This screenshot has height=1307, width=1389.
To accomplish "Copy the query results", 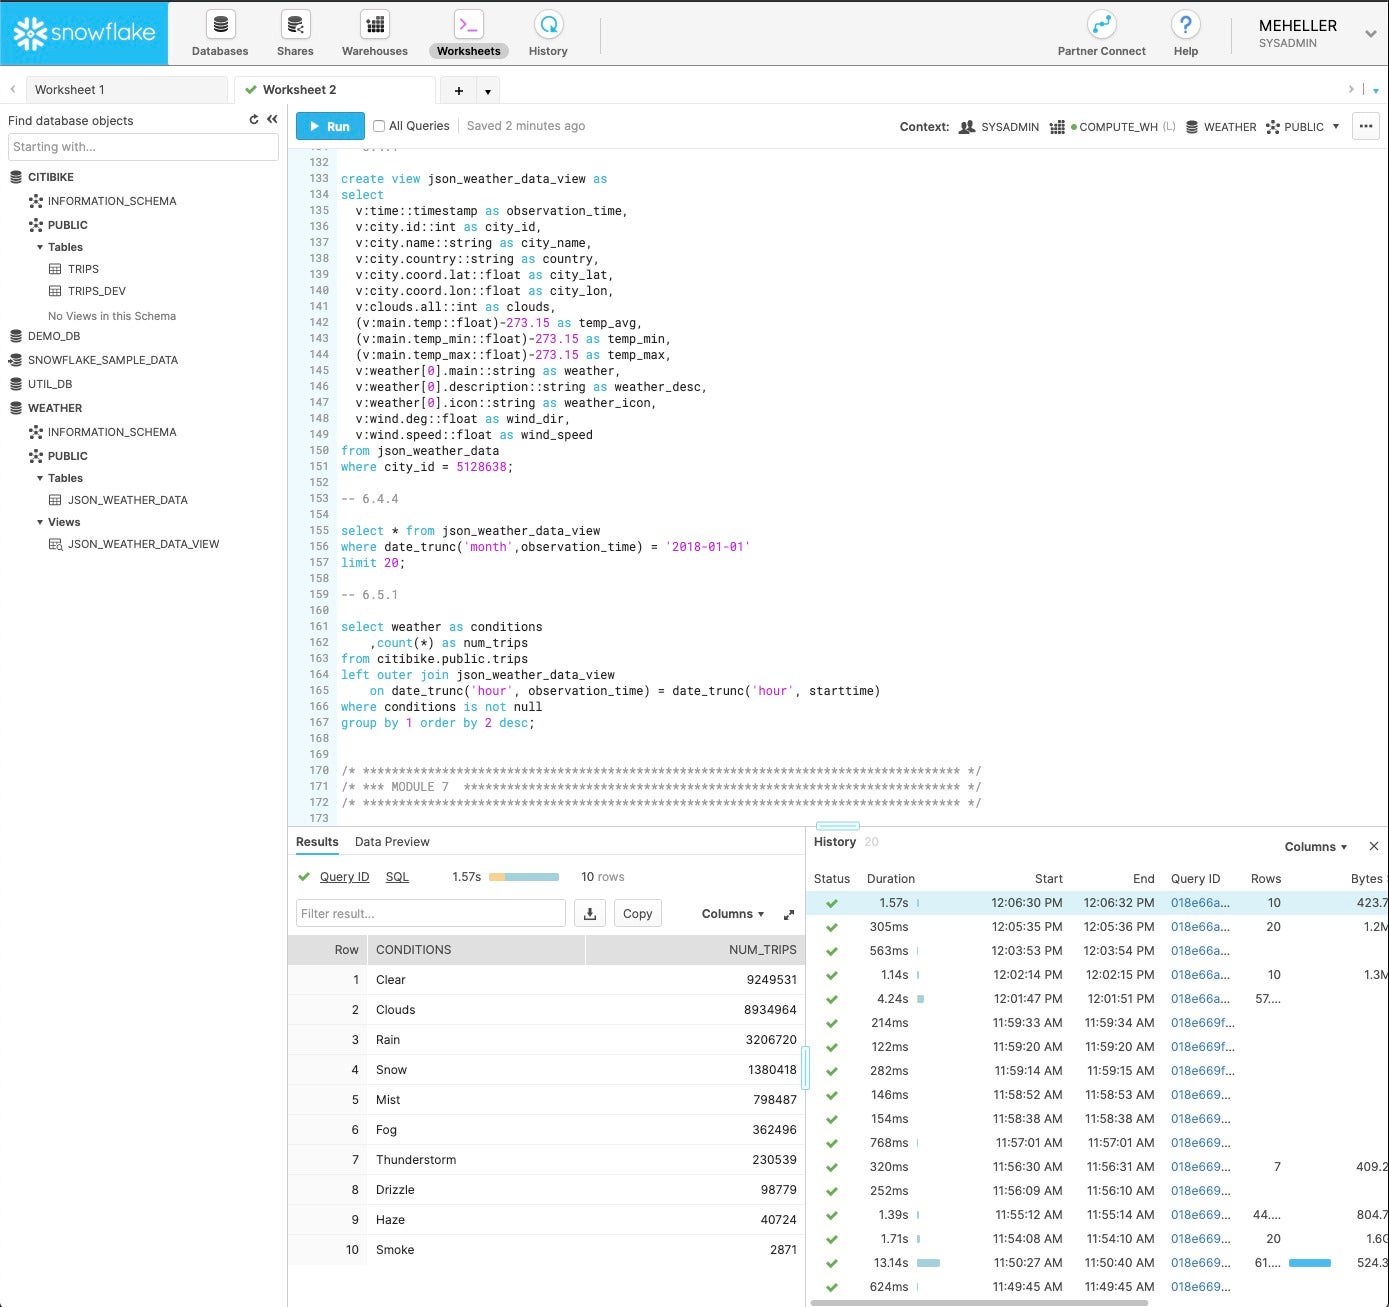I will (637, 913).
